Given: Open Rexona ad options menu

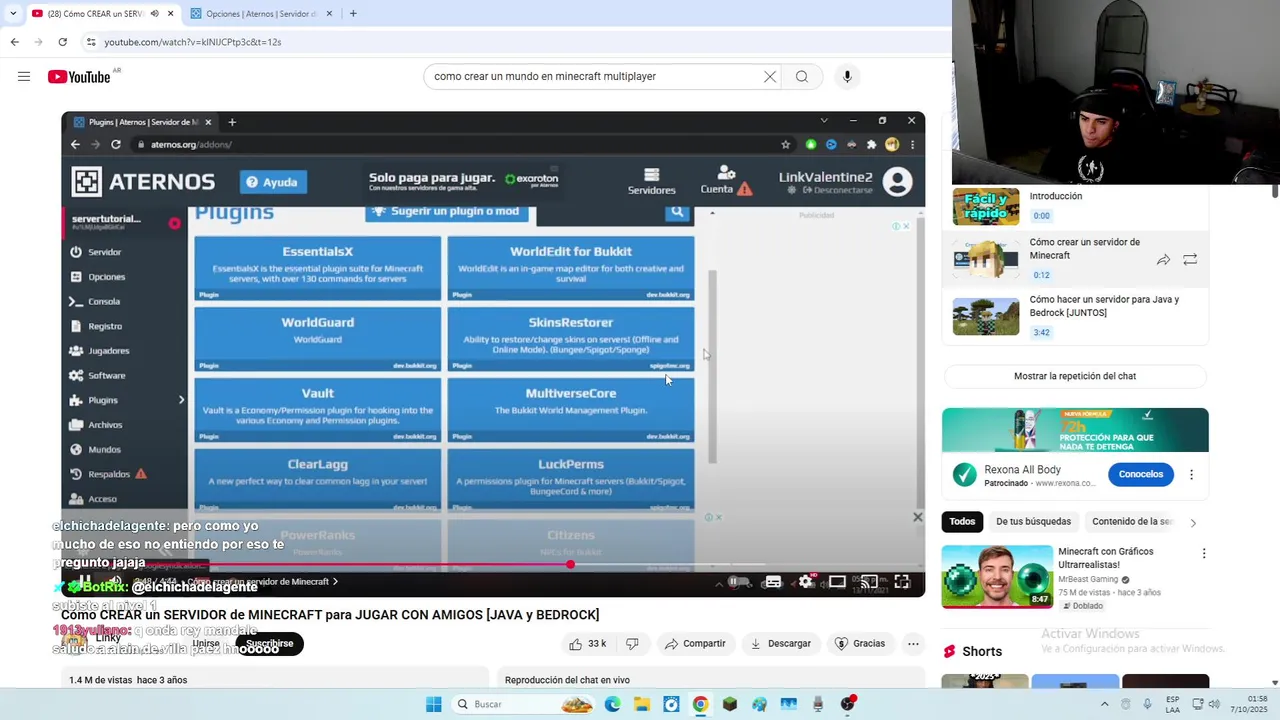Looking at the screenshot, I should click(1191, 475).
